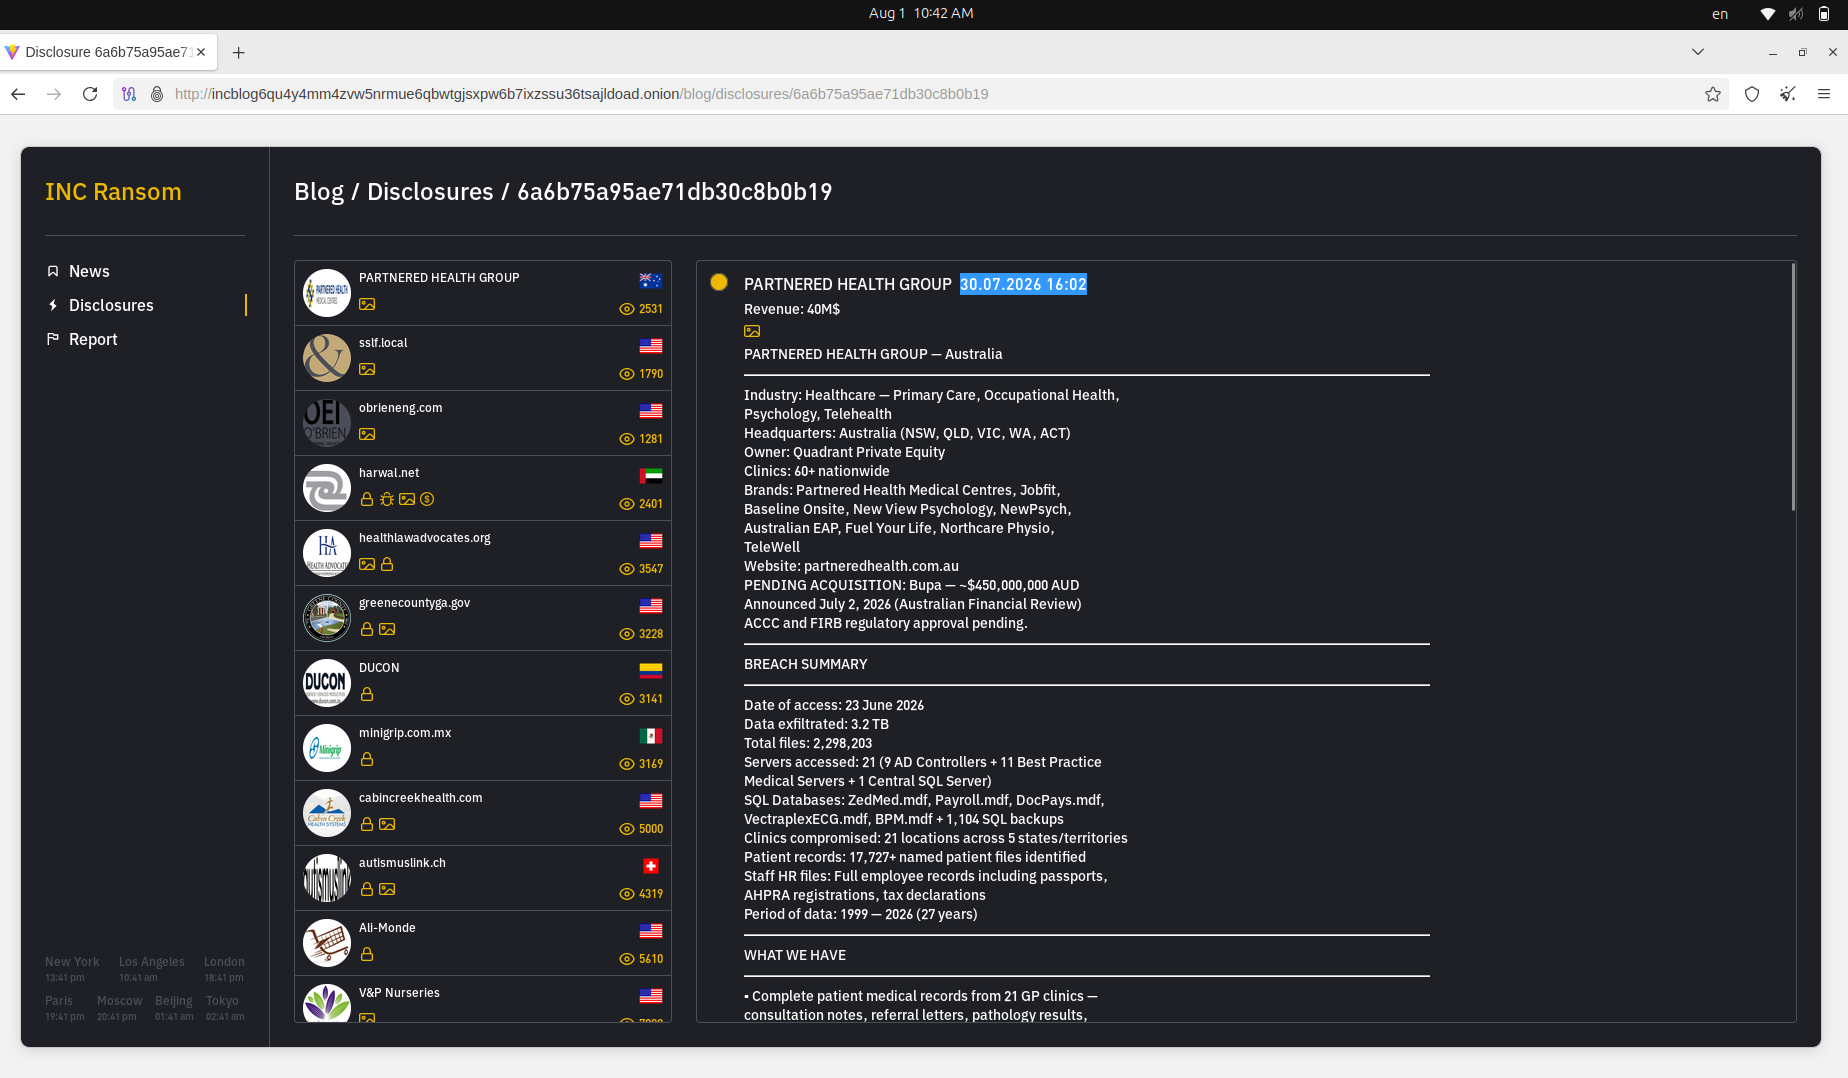Screen dimensions: 1848x1078
Task: Click the Blog breadcrumb link
Action: tap(319, 191)
